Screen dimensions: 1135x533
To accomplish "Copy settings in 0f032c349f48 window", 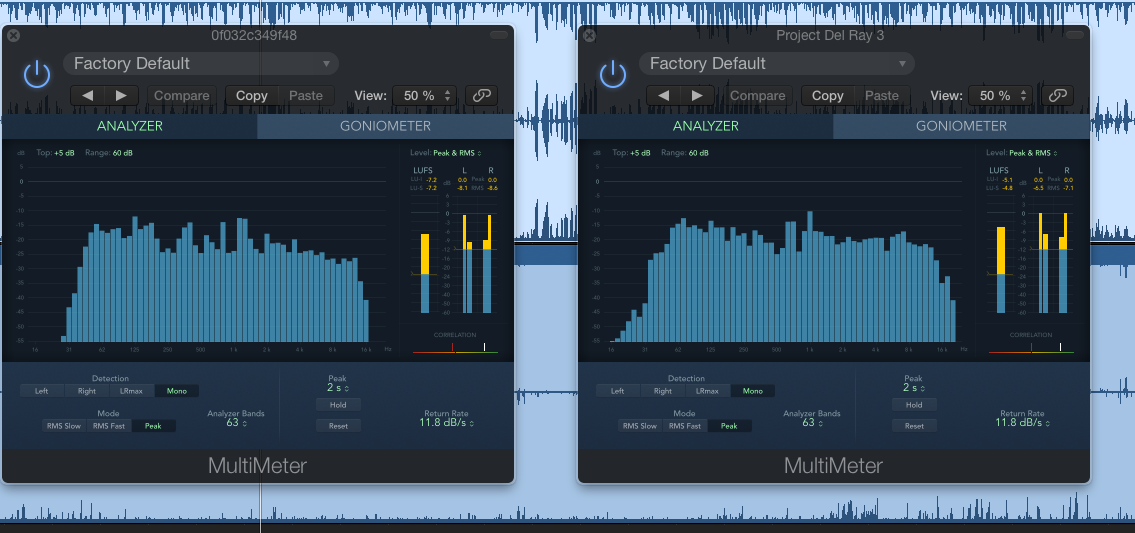I will [x=252, y=96].
